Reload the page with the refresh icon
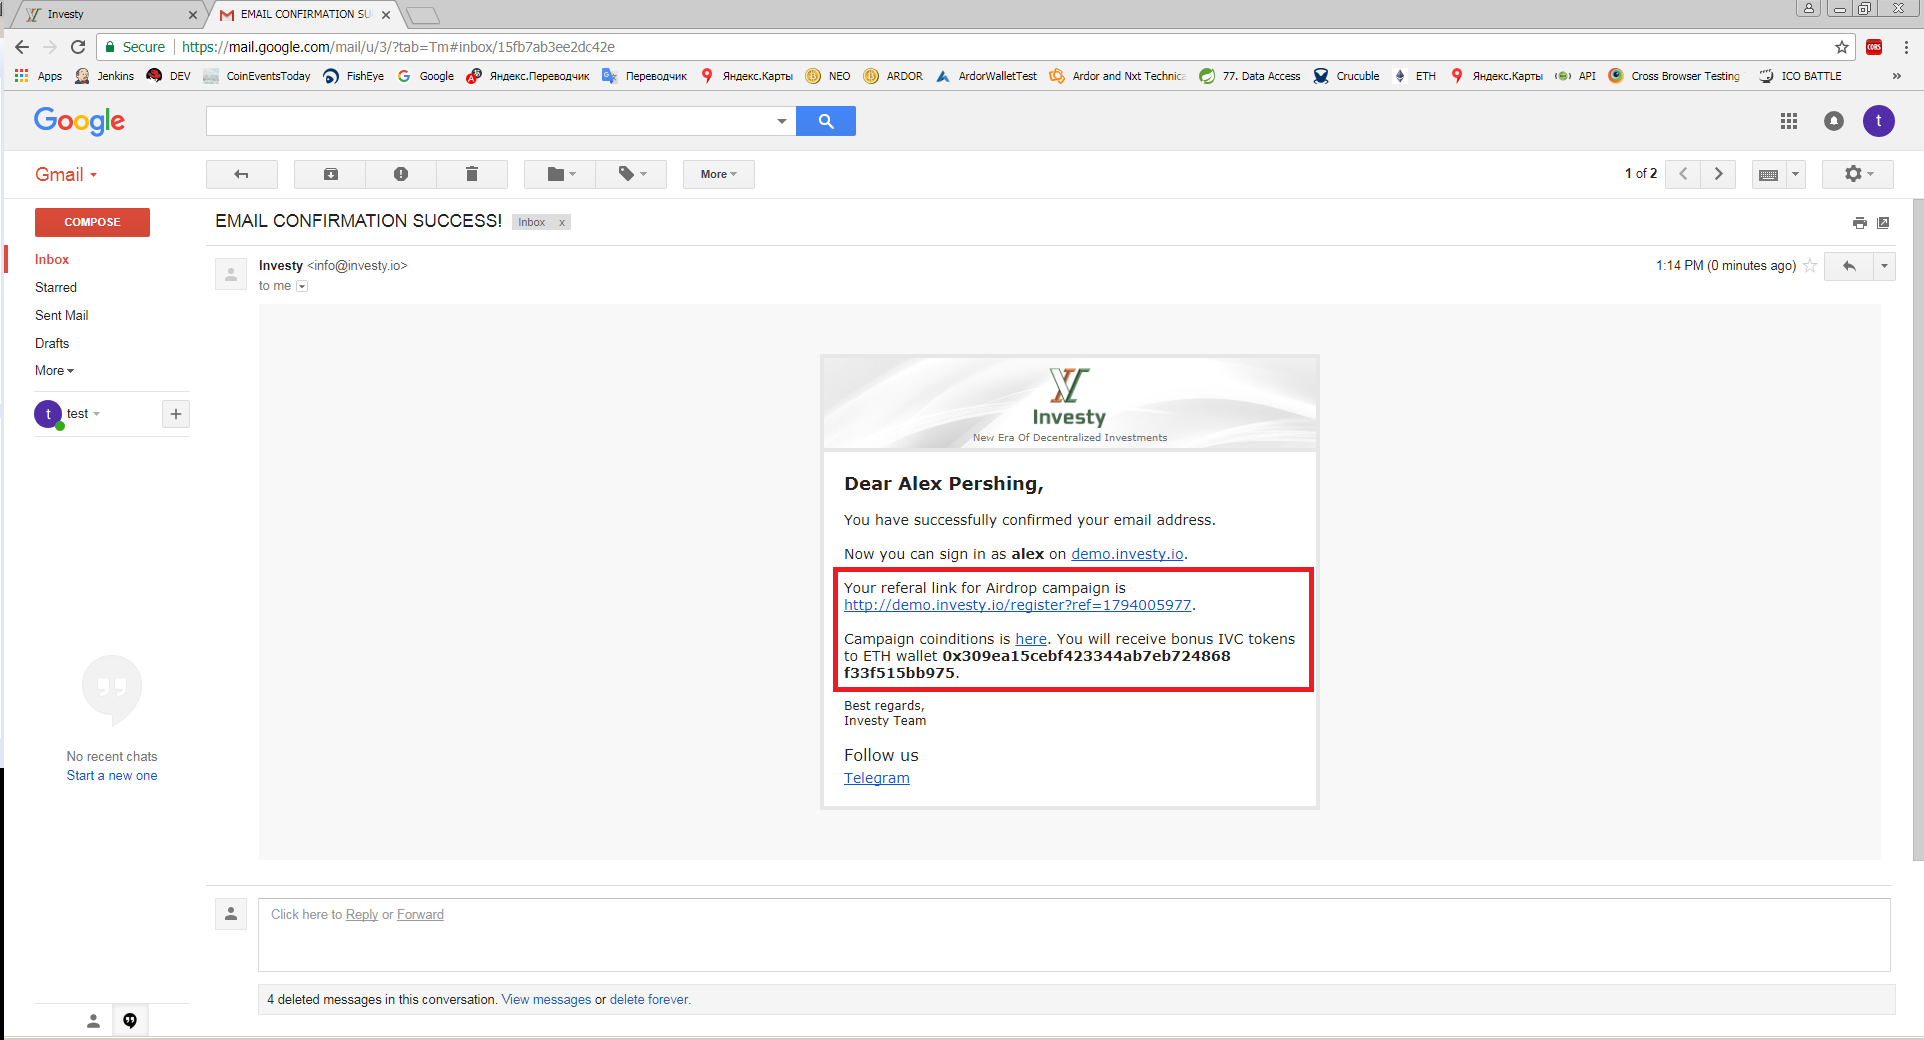The height and width of the screenshot is (1040, 1924). click(x=78, y=47)
